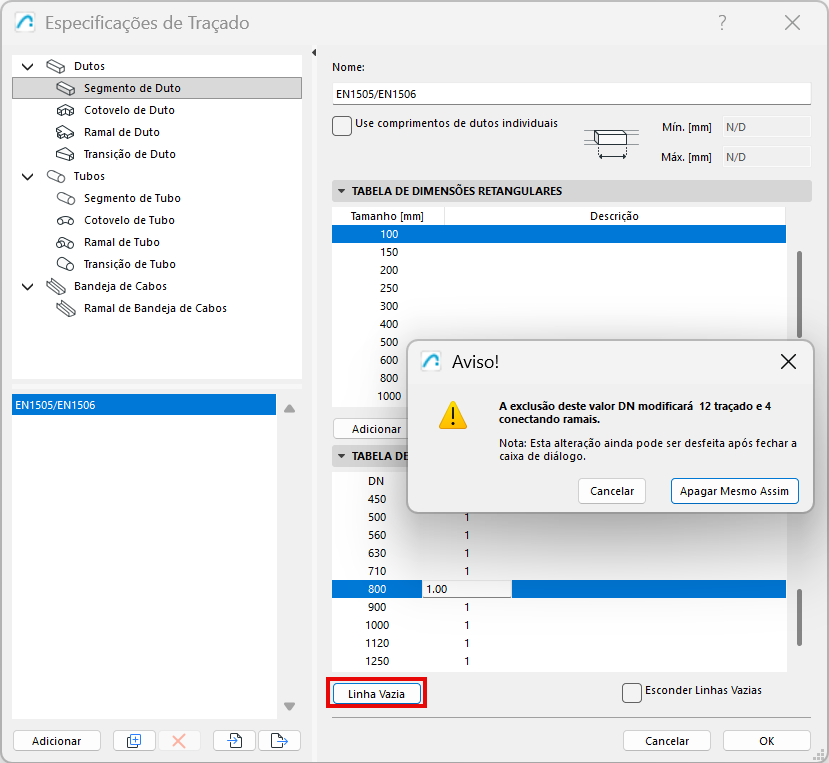Click the DN table vertical scrollbar
The image size is (829, 763).
[x=799, y=617]
